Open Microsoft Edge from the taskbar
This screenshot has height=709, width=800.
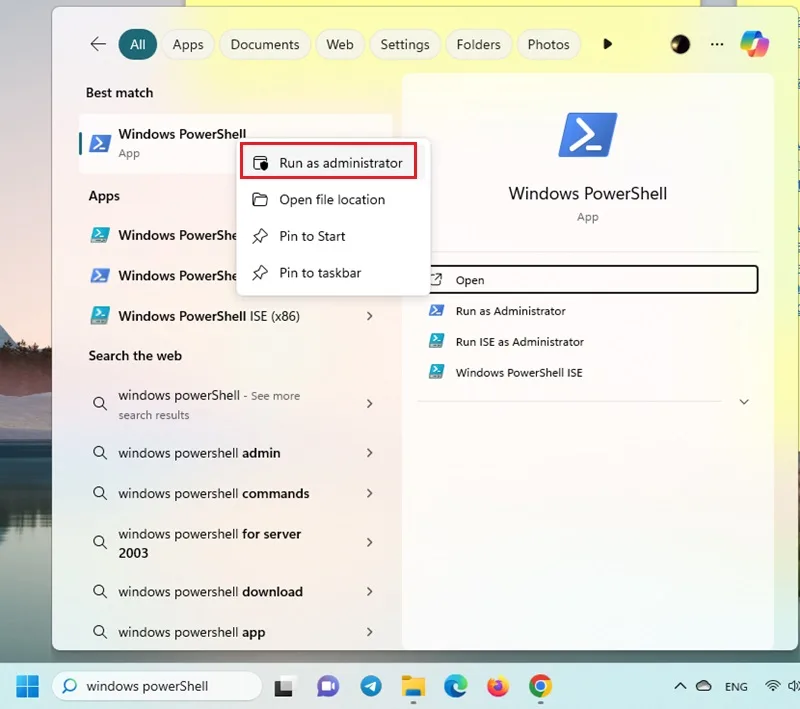tap(456, 686)
